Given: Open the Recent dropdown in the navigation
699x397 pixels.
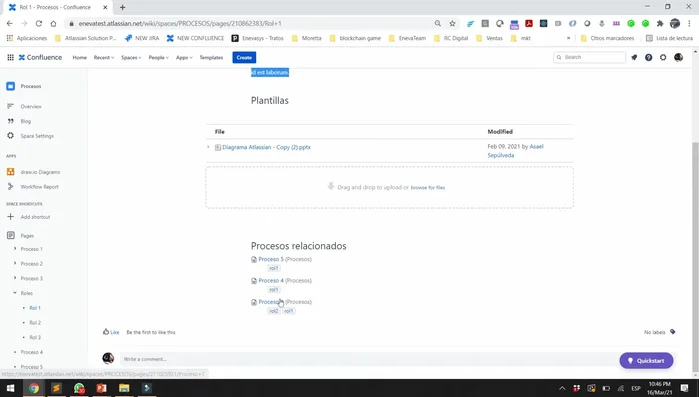Looking at the screenshot, I should [x=104, y=57].
